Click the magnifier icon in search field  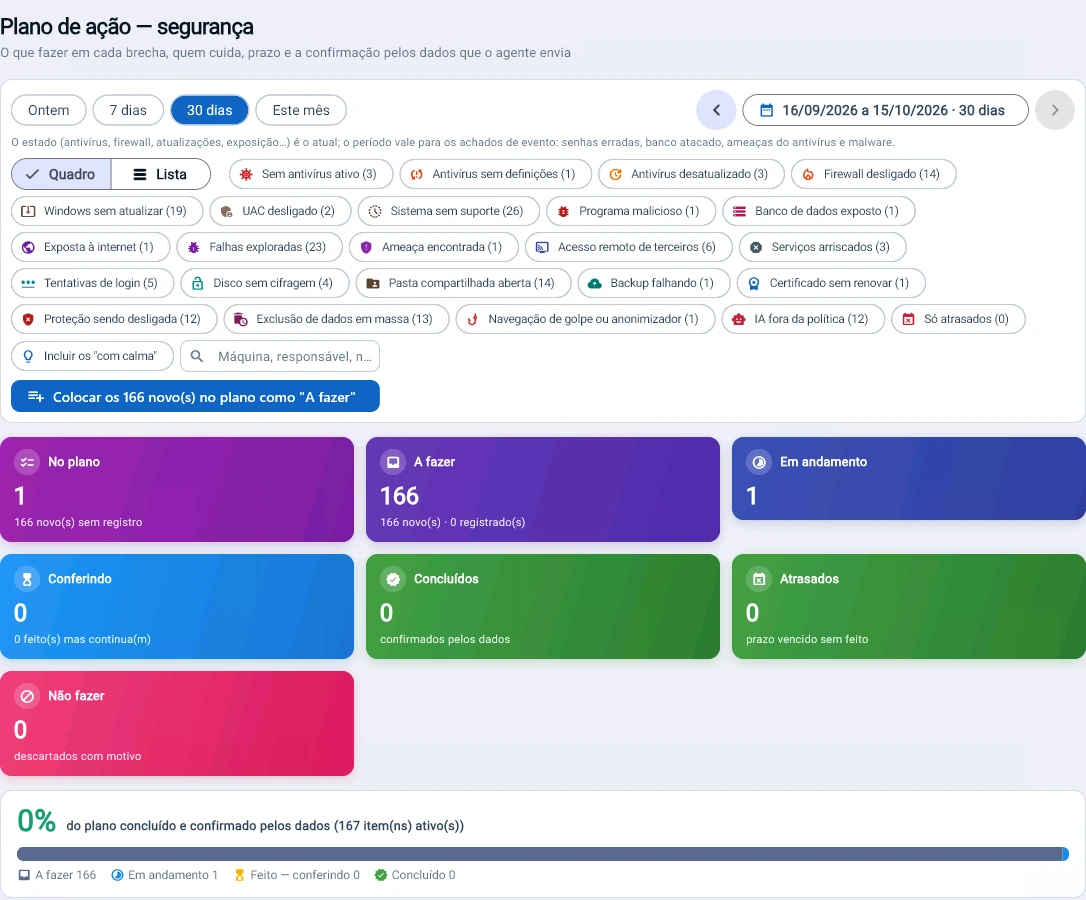click(197, 356)
